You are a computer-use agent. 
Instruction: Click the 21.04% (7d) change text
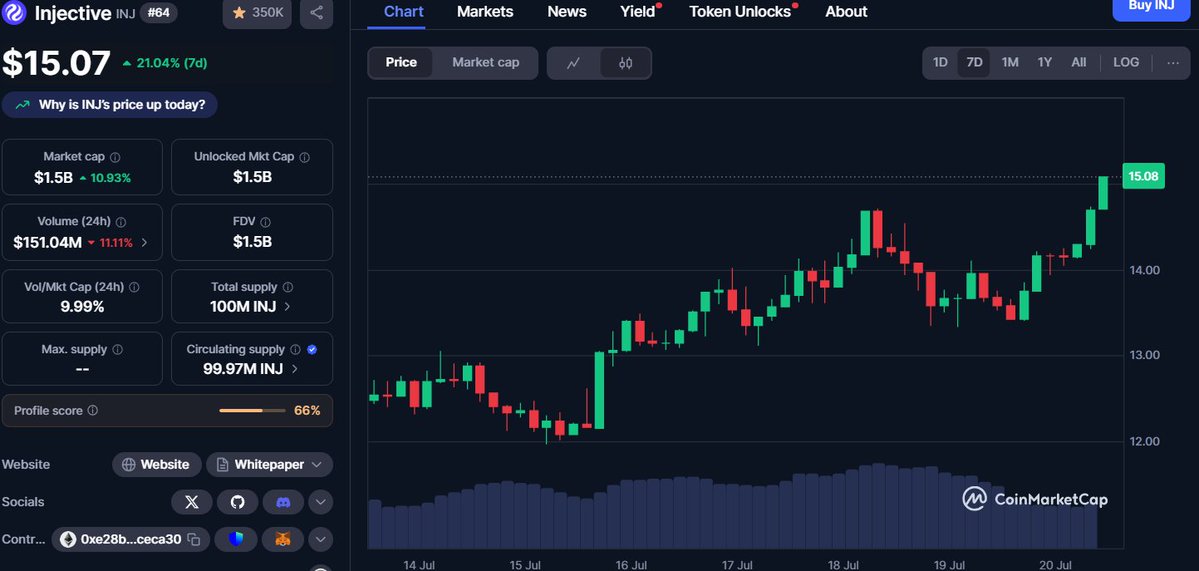171,63
